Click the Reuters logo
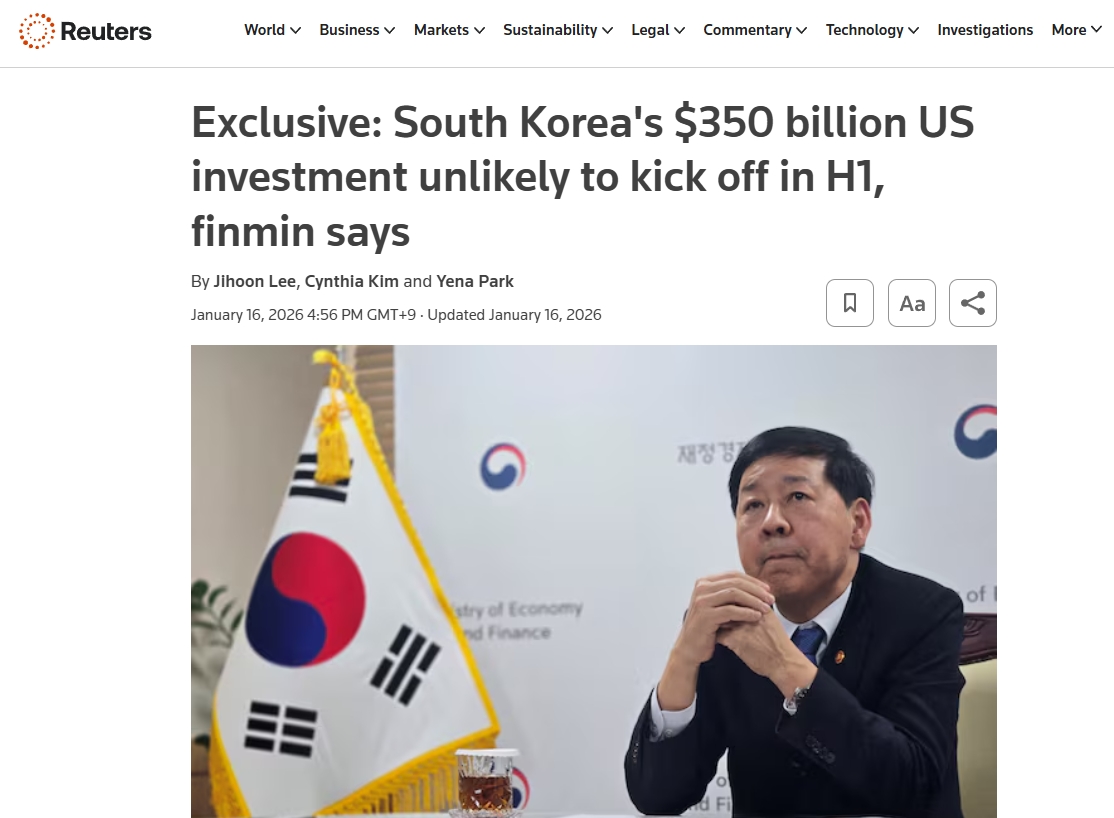 85,31
